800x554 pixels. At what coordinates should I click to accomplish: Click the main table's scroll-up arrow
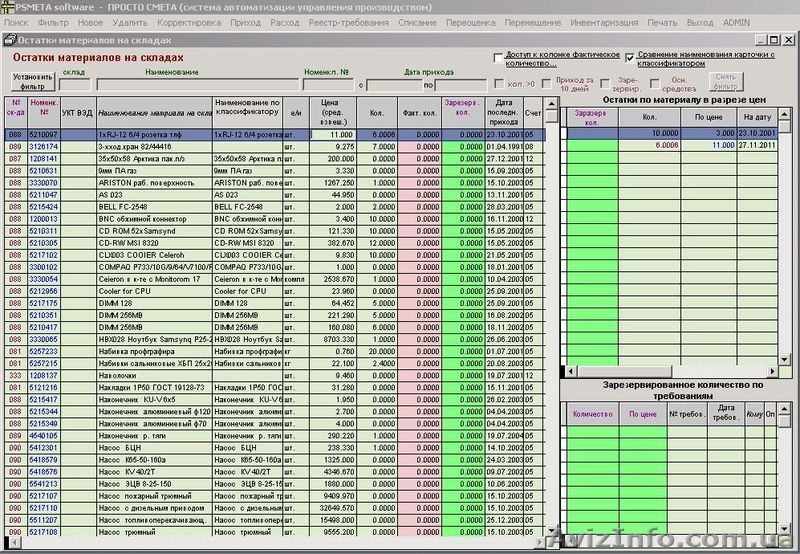click(550, 102)
